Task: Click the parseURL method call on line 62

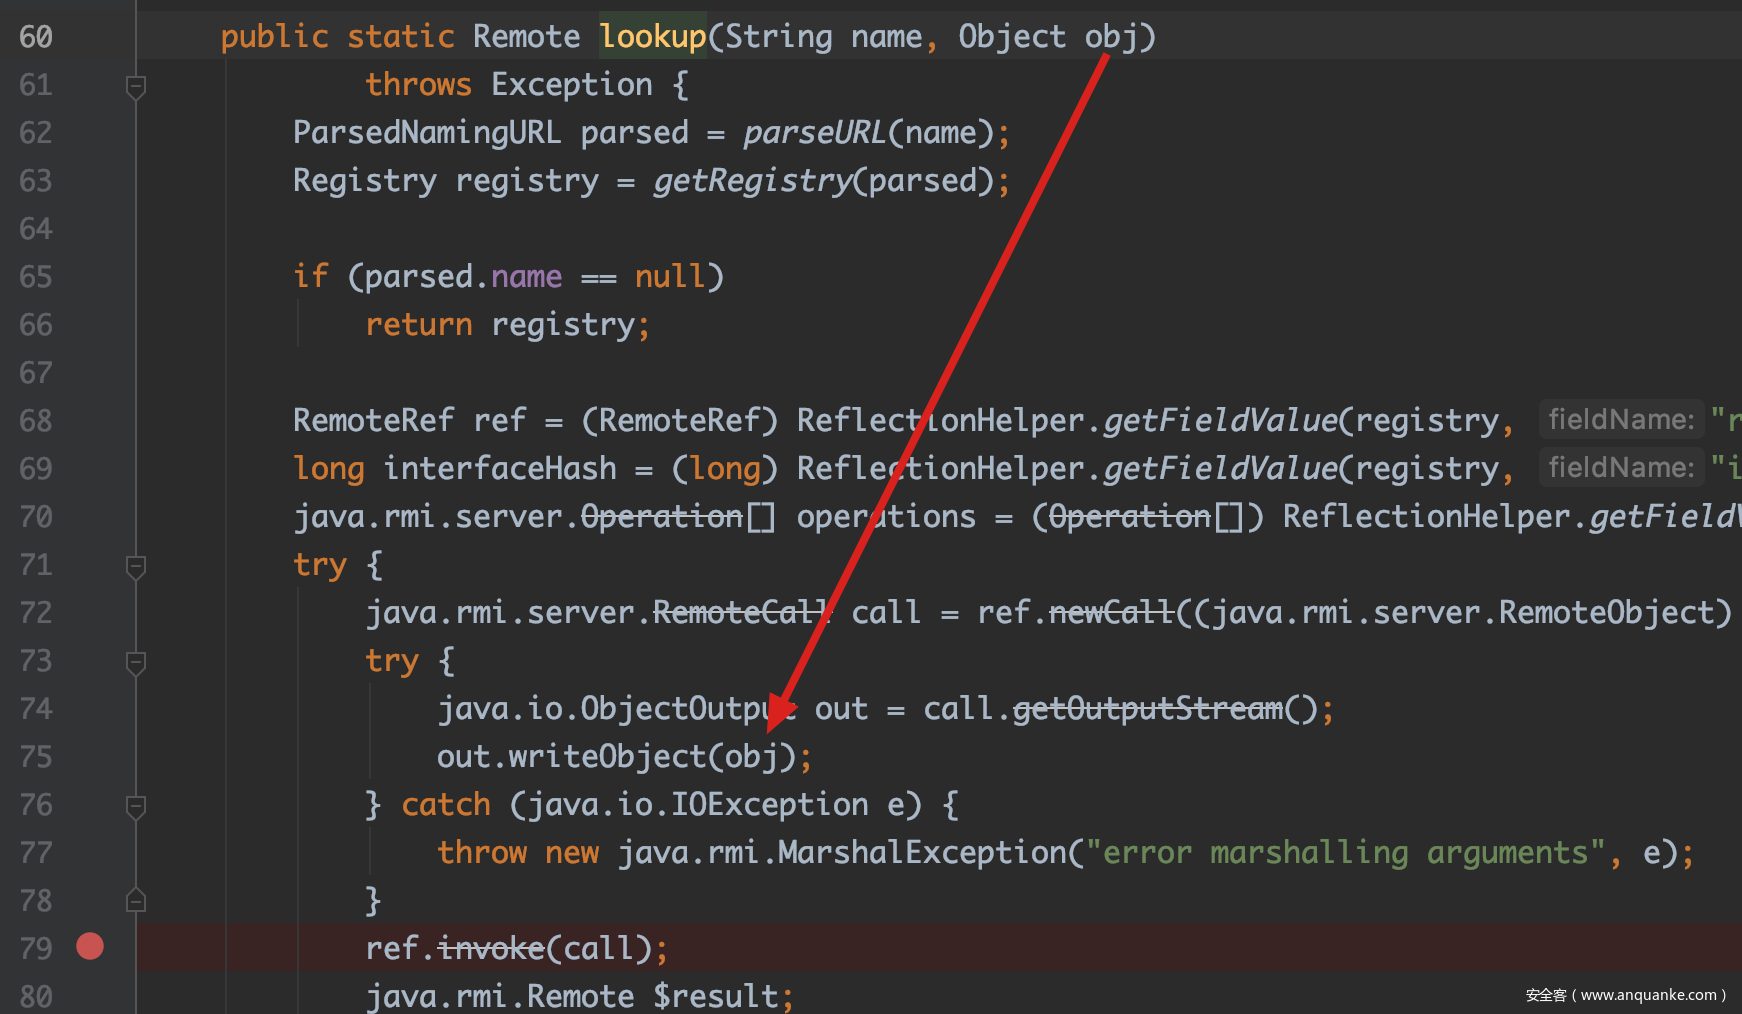Action: point(814,133)
